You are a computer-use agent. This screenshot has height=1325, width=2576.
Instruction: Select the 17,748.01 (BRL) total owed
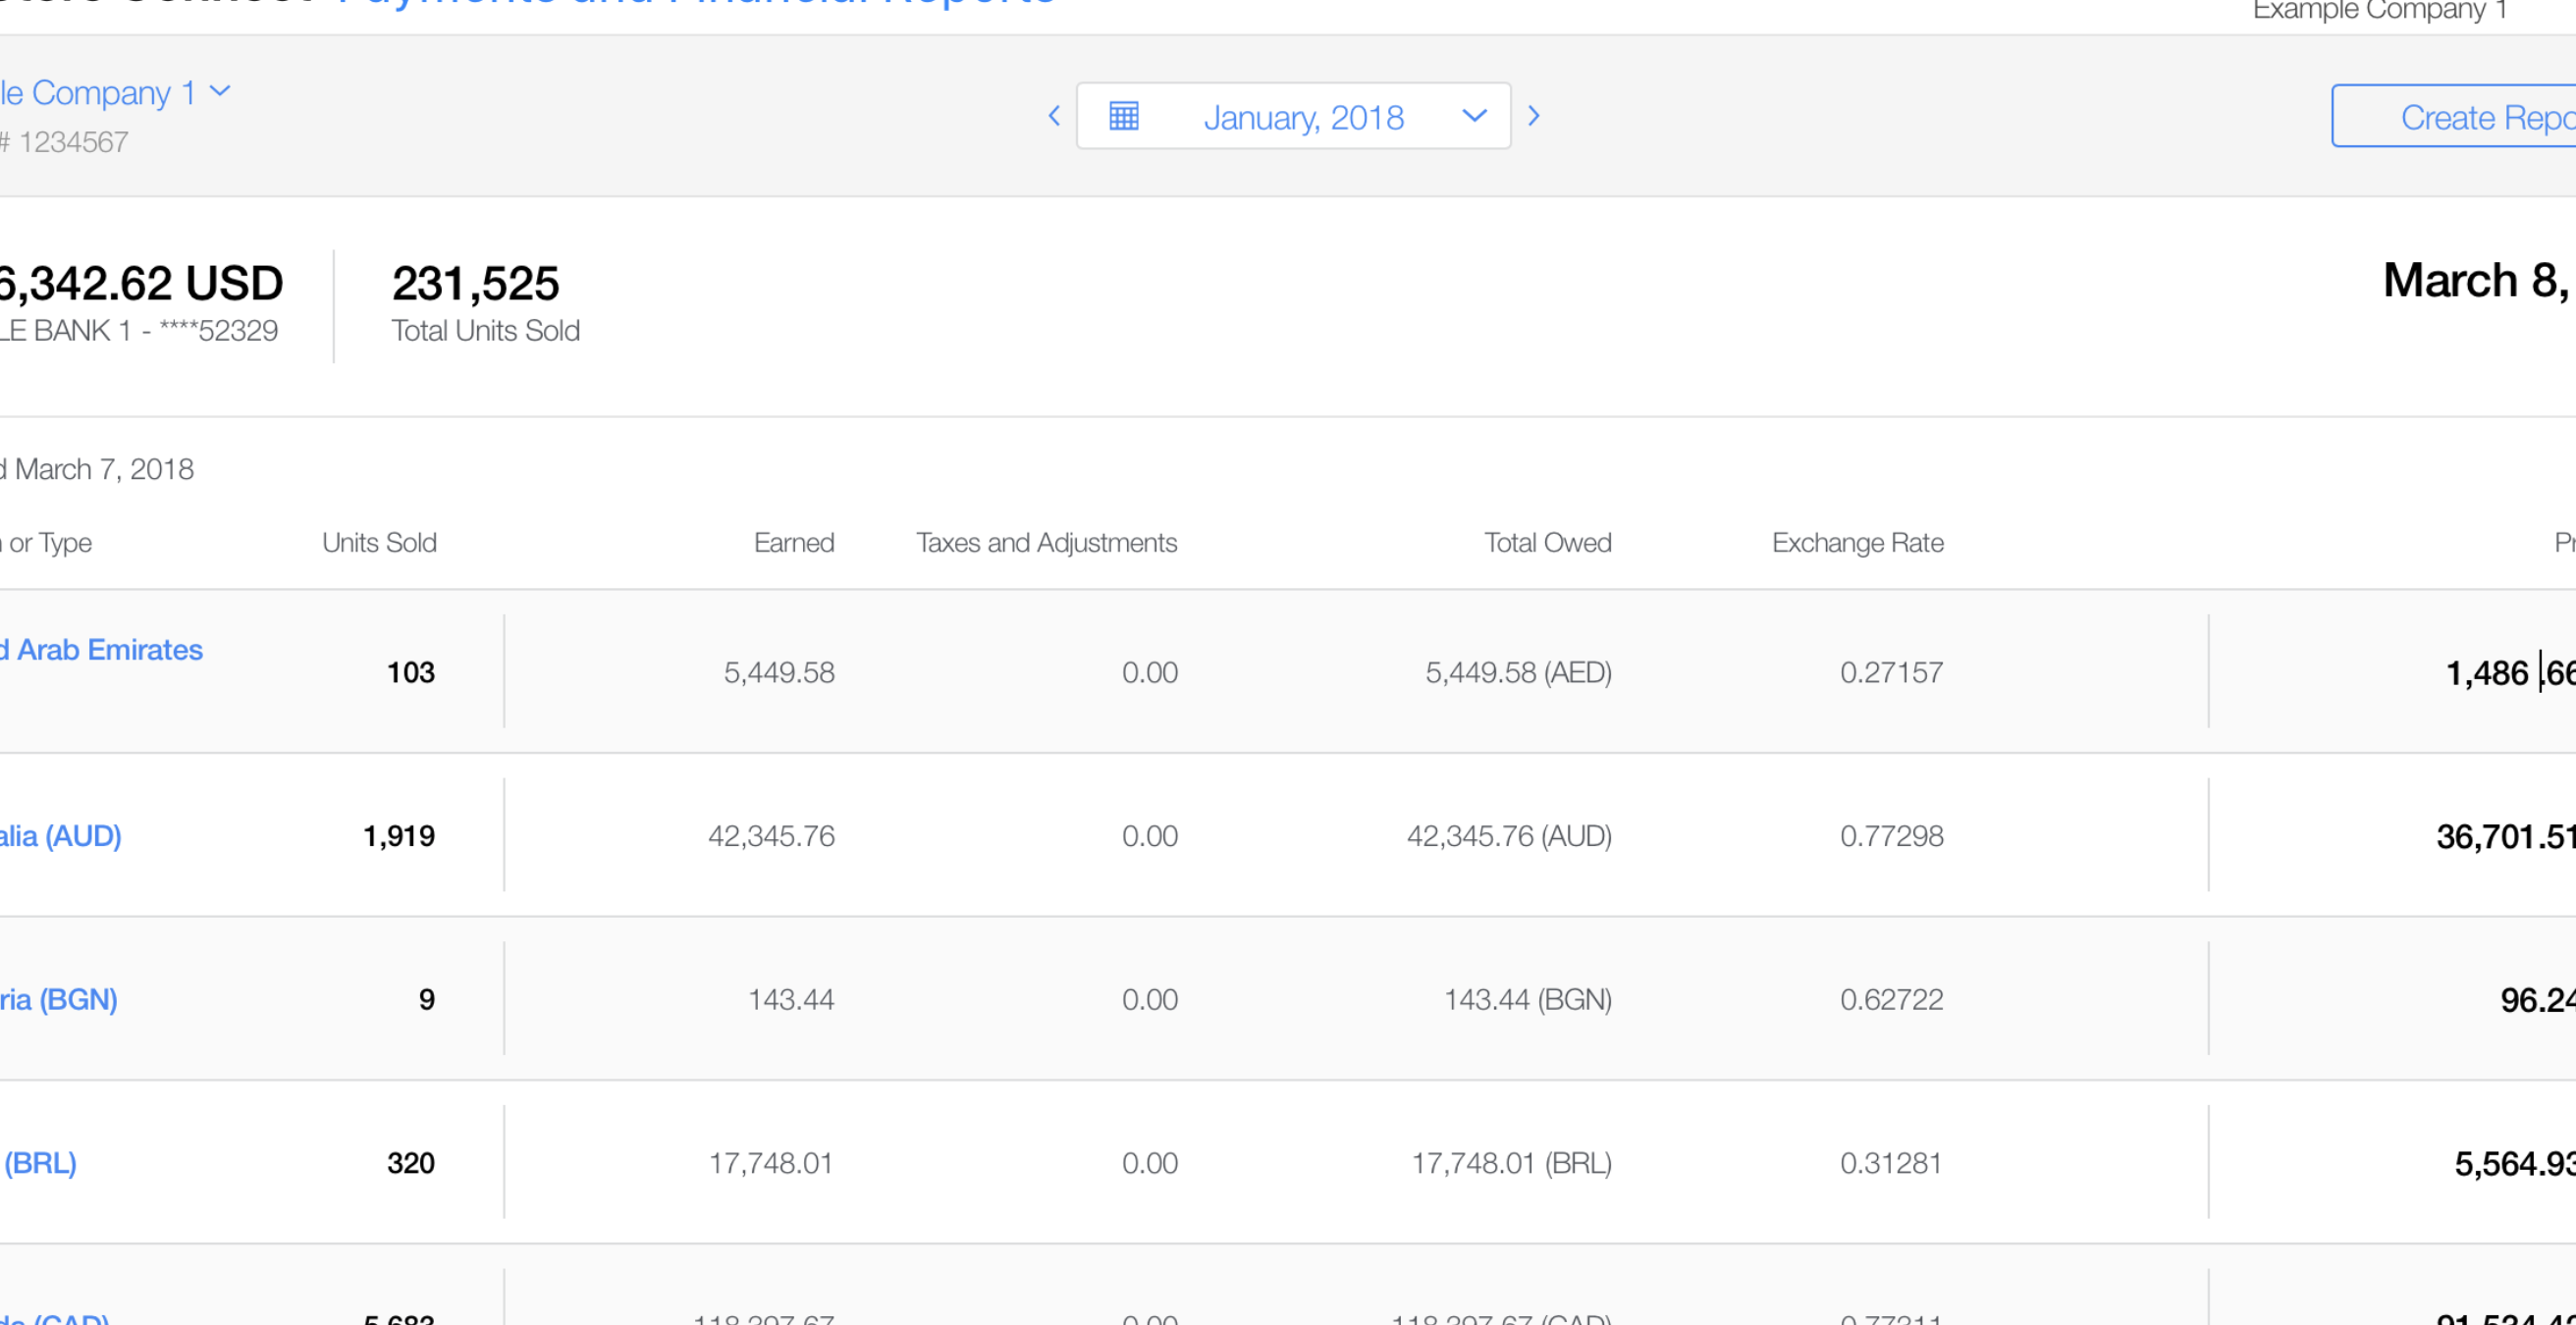pyautogui.click(x=1512, y=1164)
